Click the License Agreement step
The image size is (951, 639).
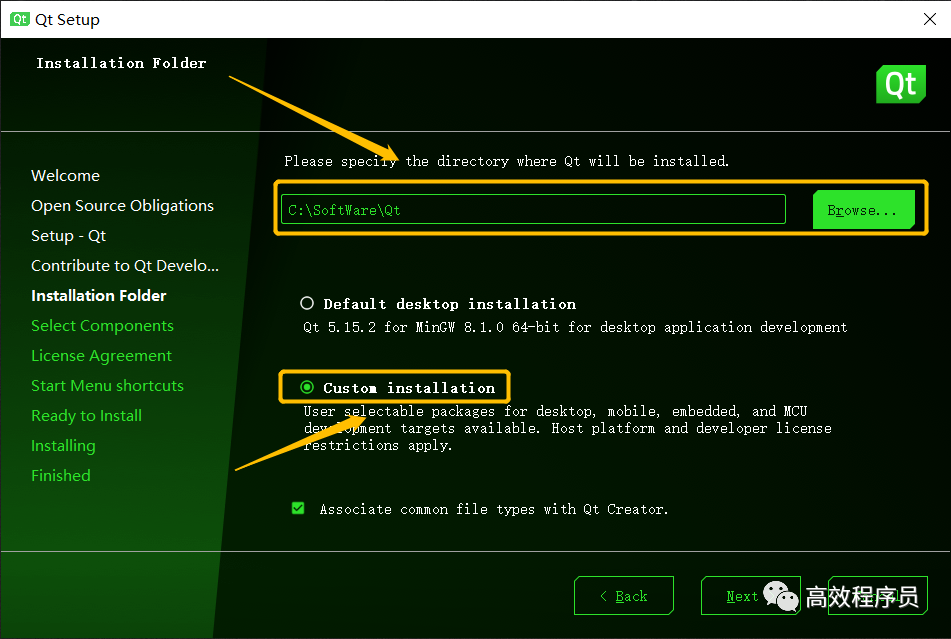tap(101, 356)
